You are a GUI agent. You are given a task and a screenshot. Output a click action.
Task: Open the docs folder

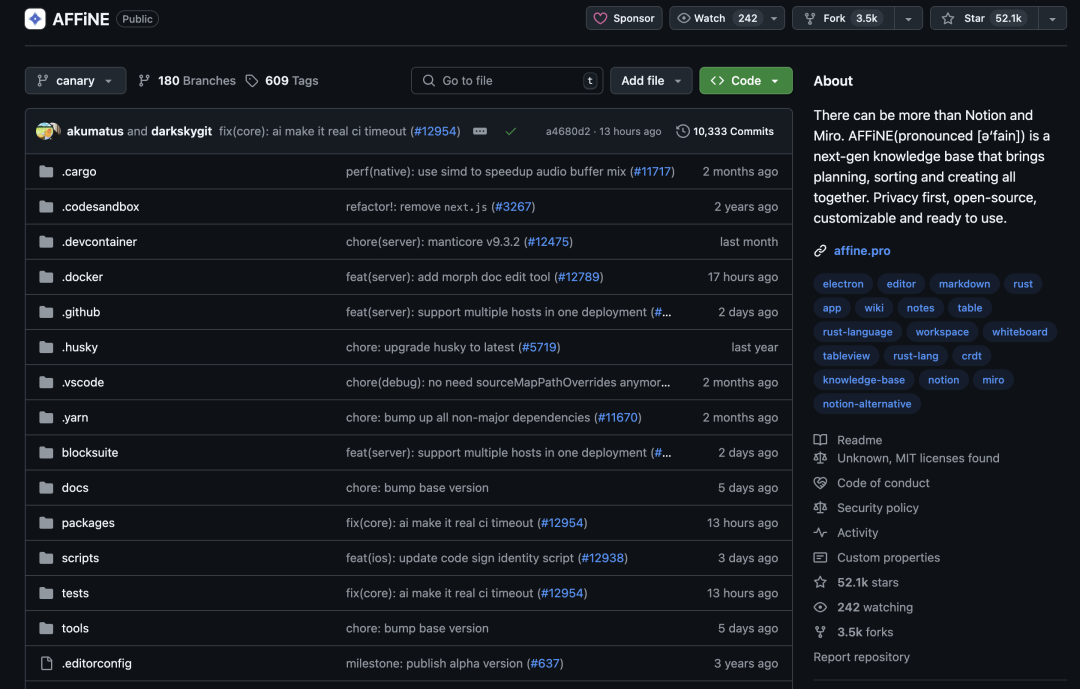[75, 488]
